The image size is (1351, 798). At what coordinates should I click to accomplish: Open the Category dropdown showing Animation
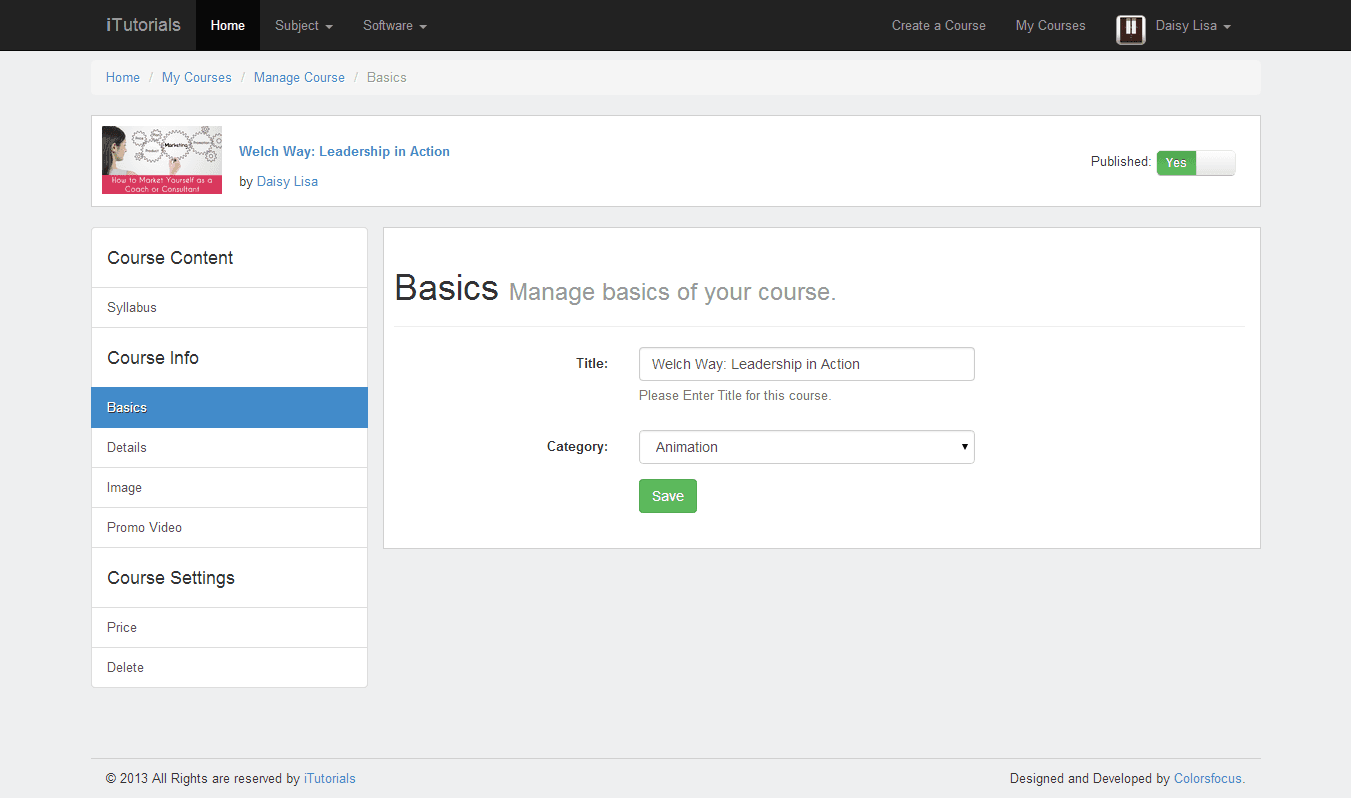pyautogui.click(x=806, y=447)
